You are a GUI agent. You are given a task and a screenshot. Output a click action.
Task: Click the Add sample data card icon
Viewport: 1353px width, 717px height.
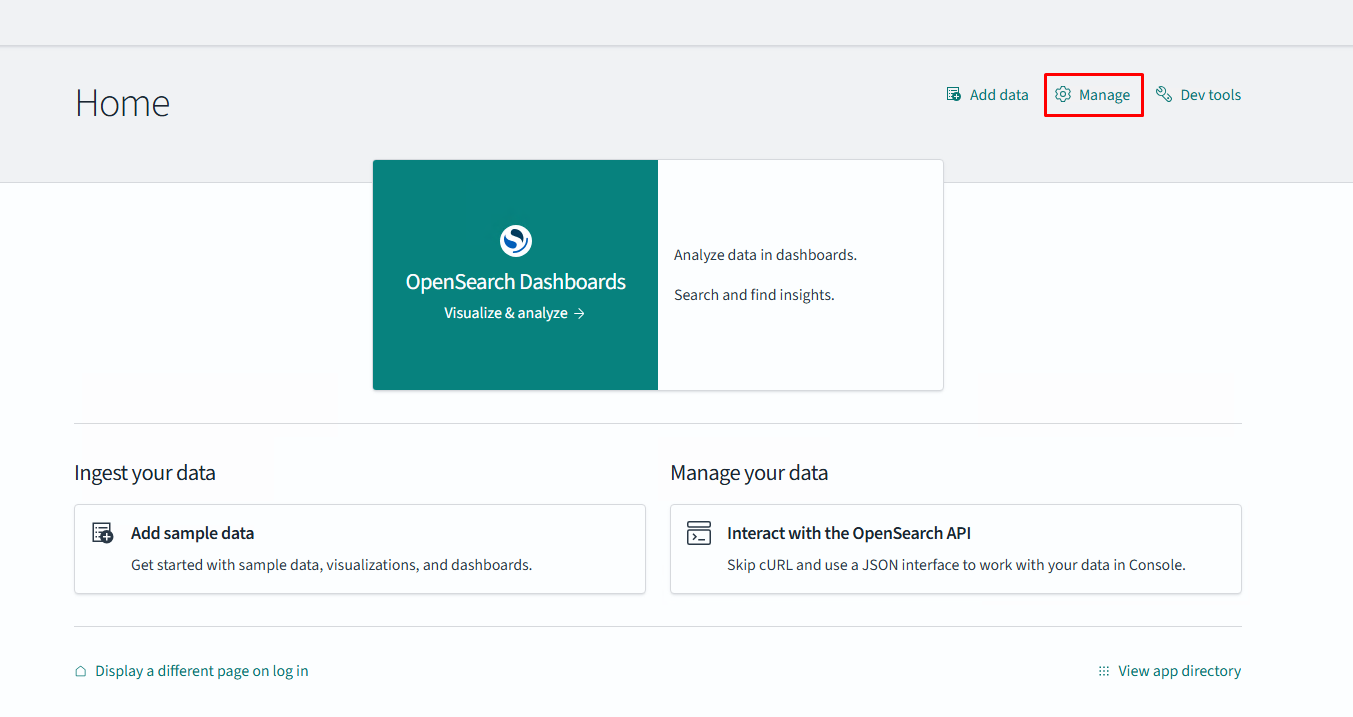click(103, 533)
